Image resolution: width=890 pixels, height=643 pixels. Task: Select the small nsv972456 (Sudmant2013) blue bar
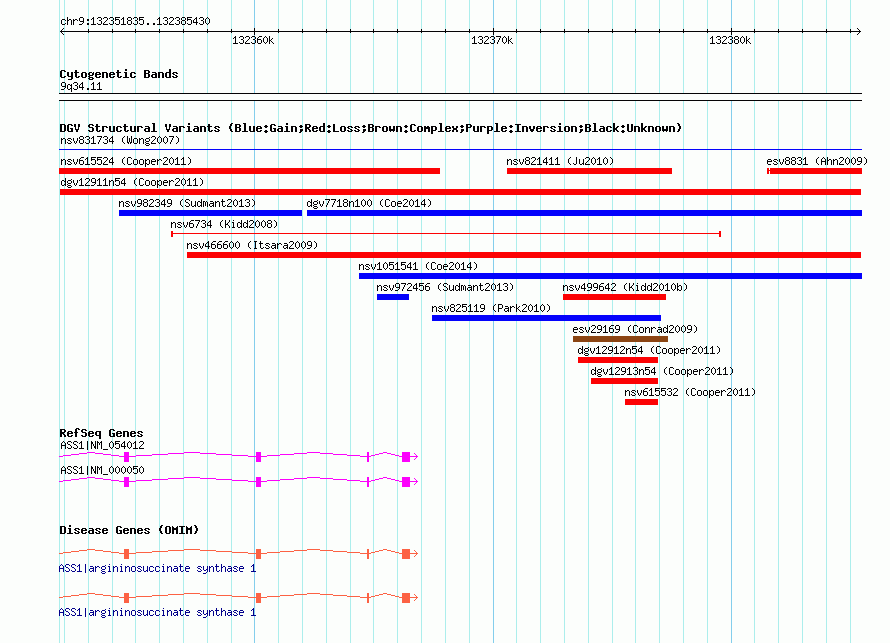pyautogui.click(x=393, y=297)
